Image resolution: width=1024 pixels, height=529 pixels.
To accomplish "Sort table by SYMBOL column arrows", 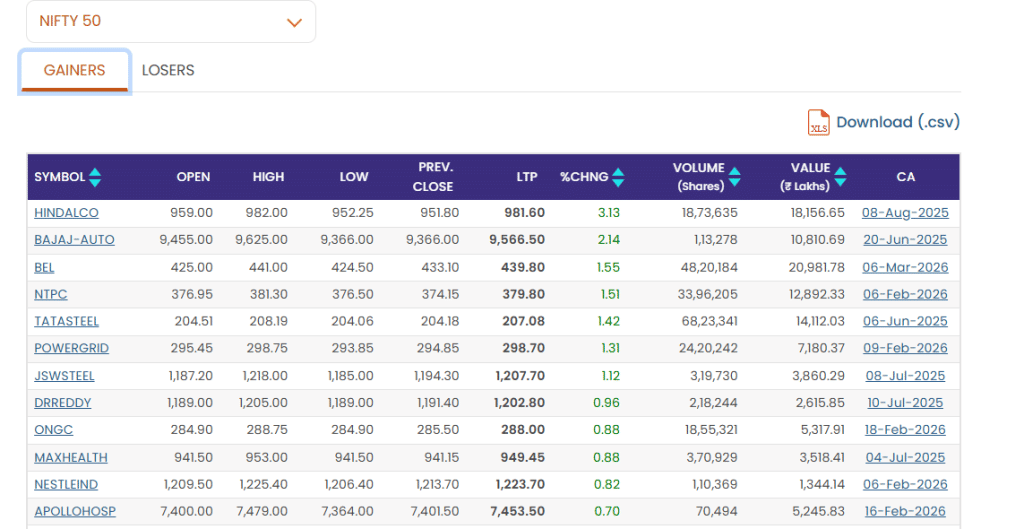I will (95, 177).
